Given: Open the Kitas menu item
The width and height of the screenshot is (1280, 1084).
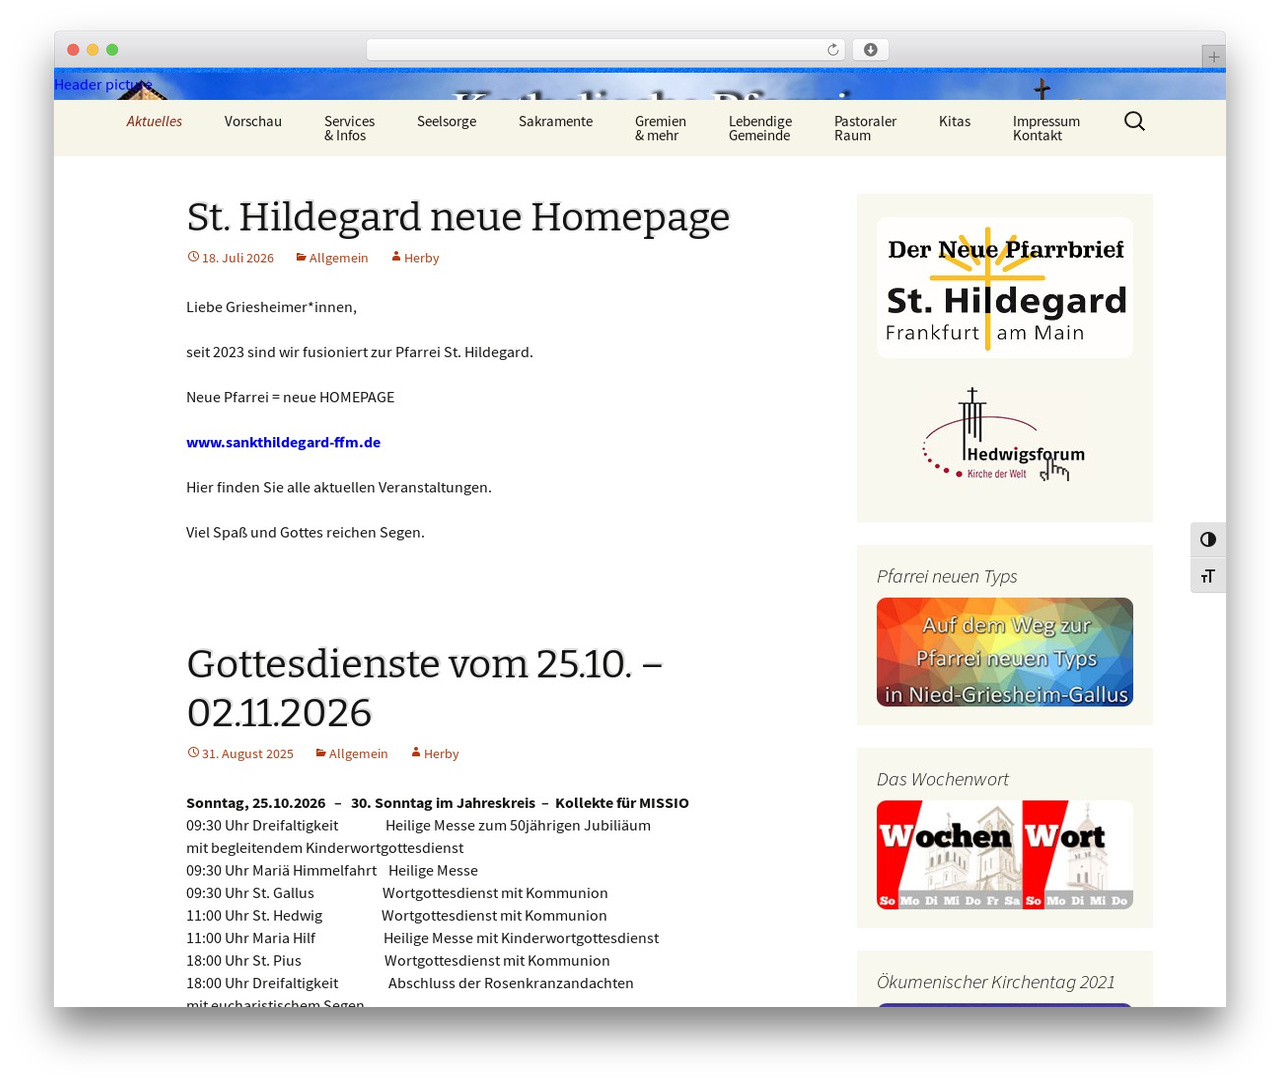Looking at the screenshot, I should (955, 122).
